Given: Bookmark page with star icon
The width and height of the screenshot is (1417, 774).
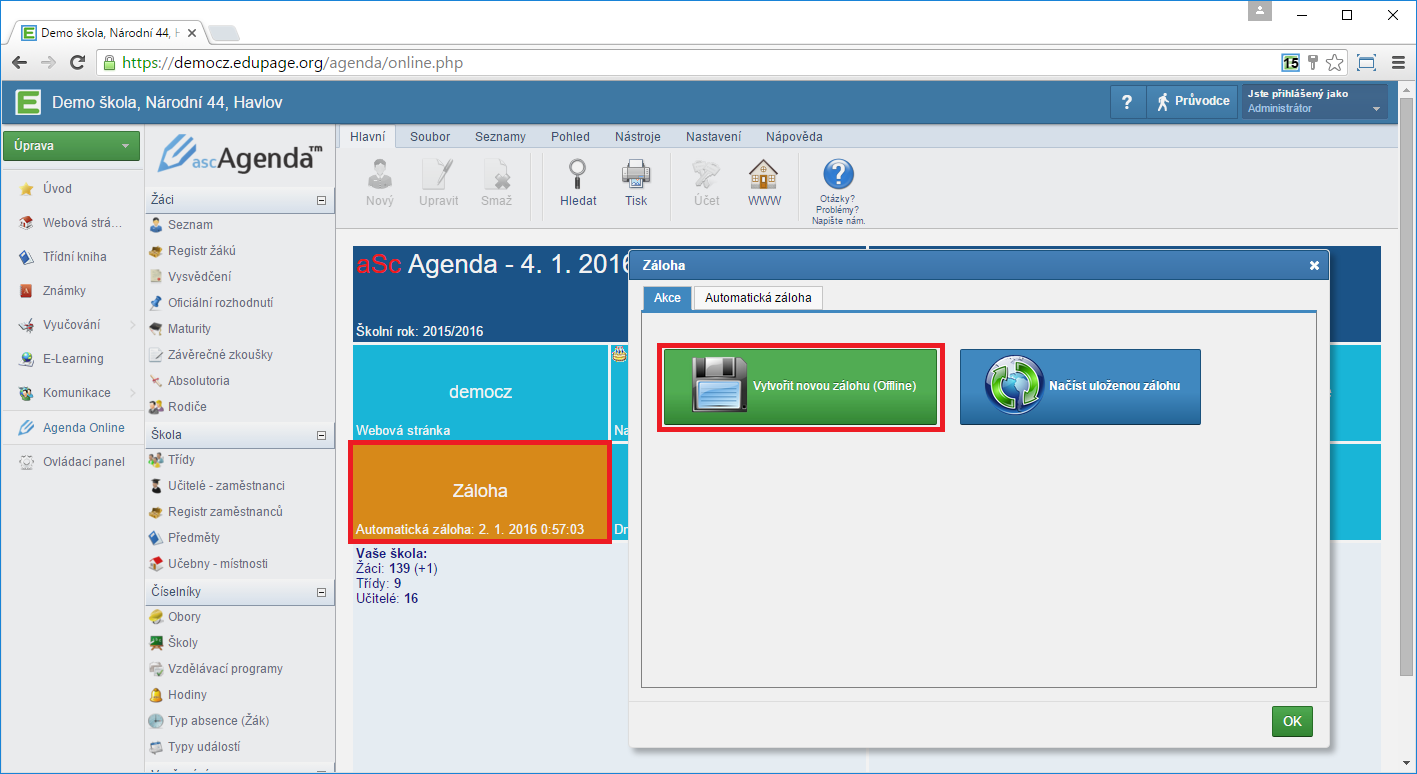Looking at the screenshot, I should click(x=1334, y=63).
